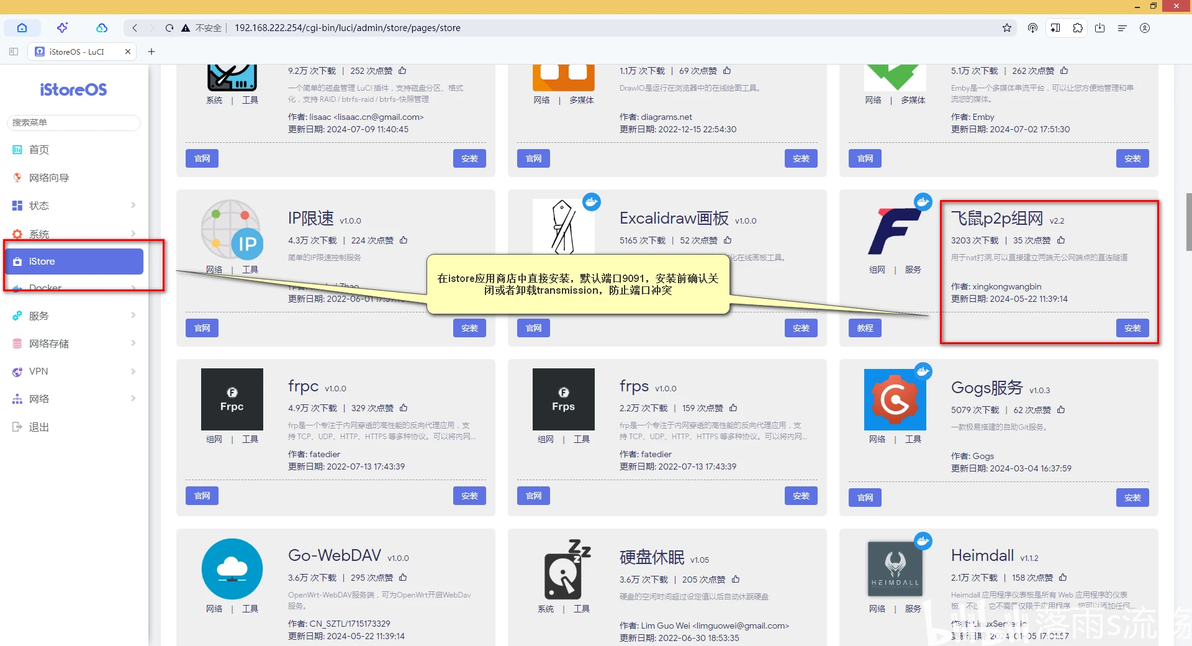1192x646 pixels.
Task: Click the frpc app icon
Action: click(232, 399)
